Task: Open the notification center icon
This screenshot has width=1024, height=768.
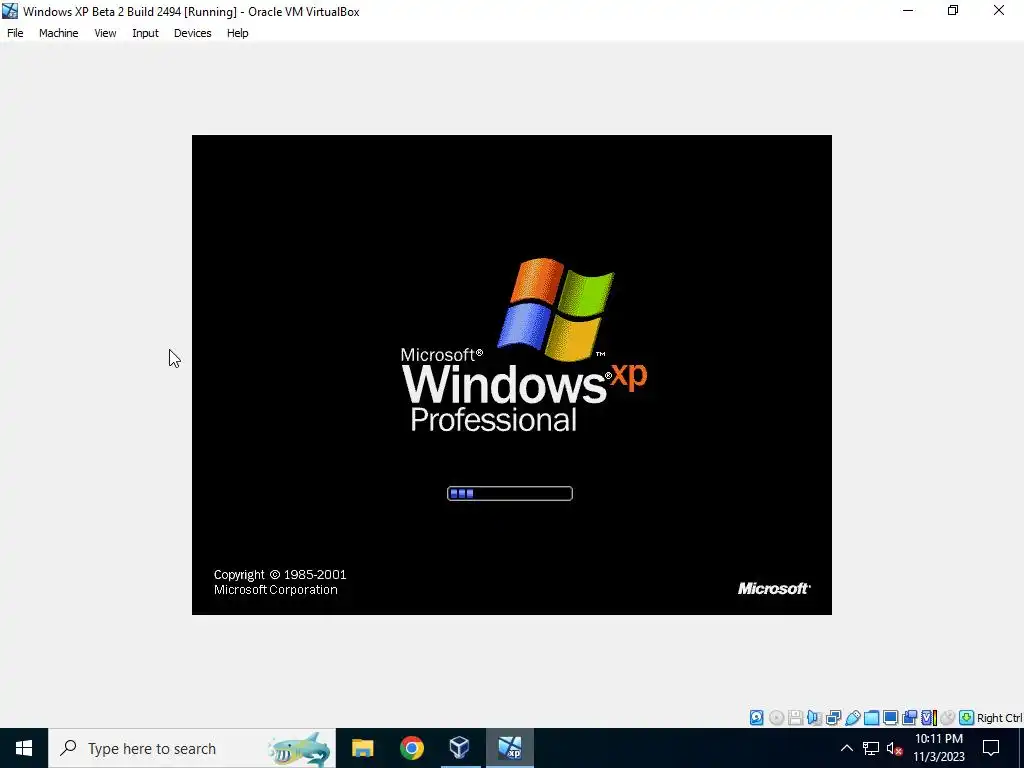Action: (x=991, y=748)
